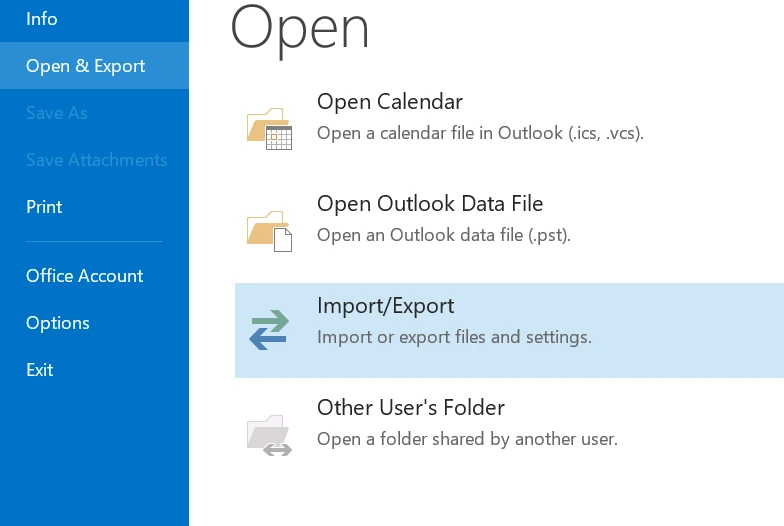Click the Open Outlook Data File icon

269,231
